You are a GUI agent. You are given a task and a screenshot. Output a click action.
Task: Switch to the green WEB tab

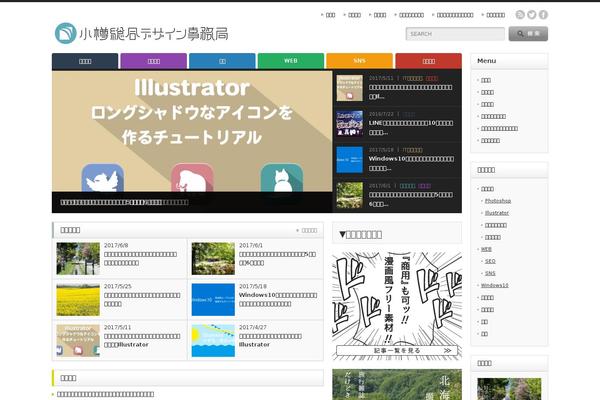291,61
